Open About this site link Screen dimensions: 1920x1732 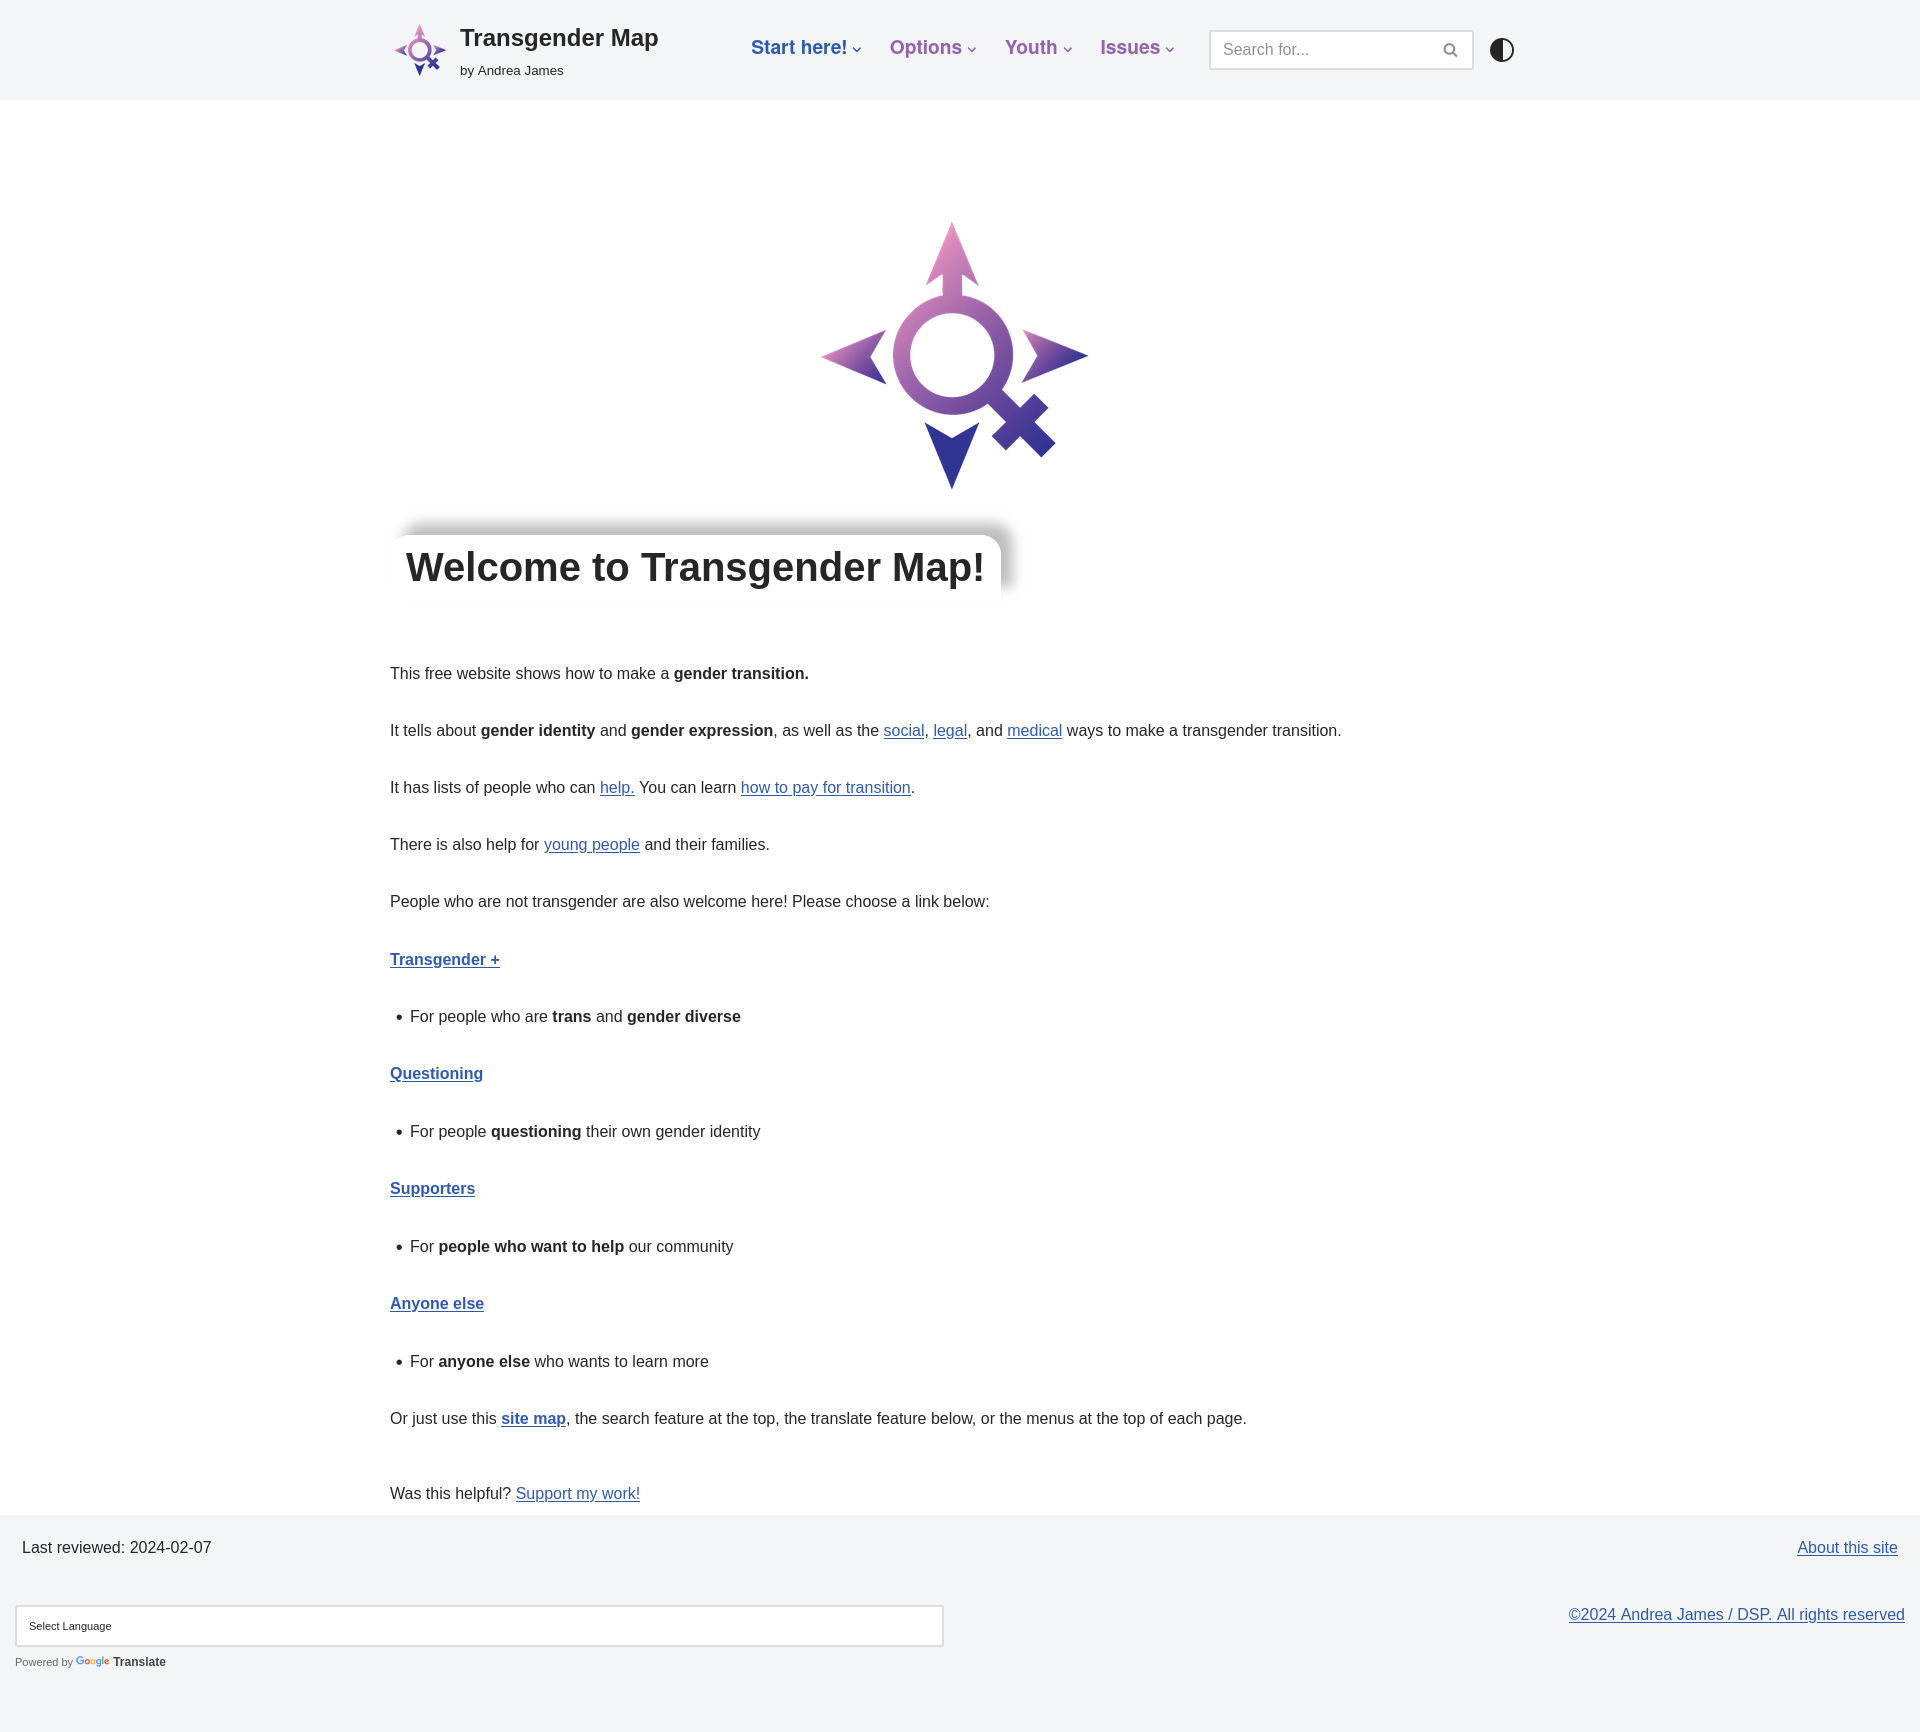(x=1846, y=1548)
